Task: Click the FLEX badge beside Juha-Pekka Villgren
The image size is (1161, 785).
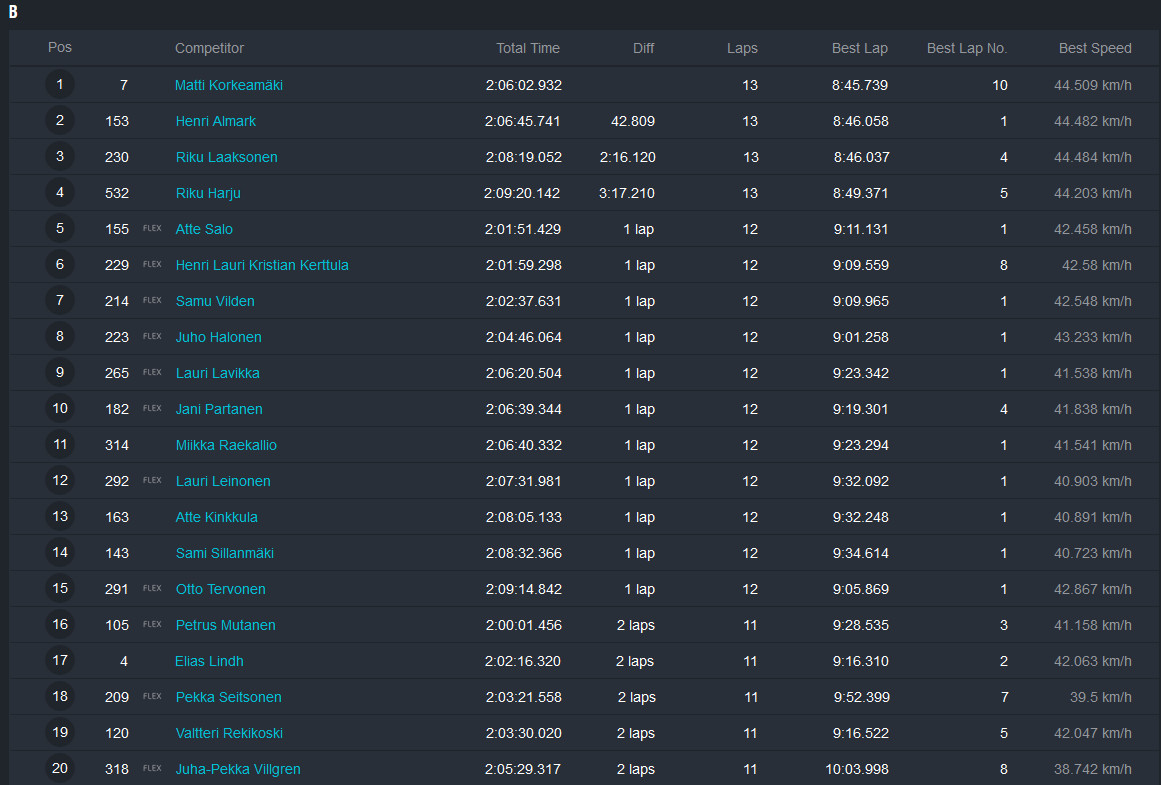Action: [x=152, y=768]
